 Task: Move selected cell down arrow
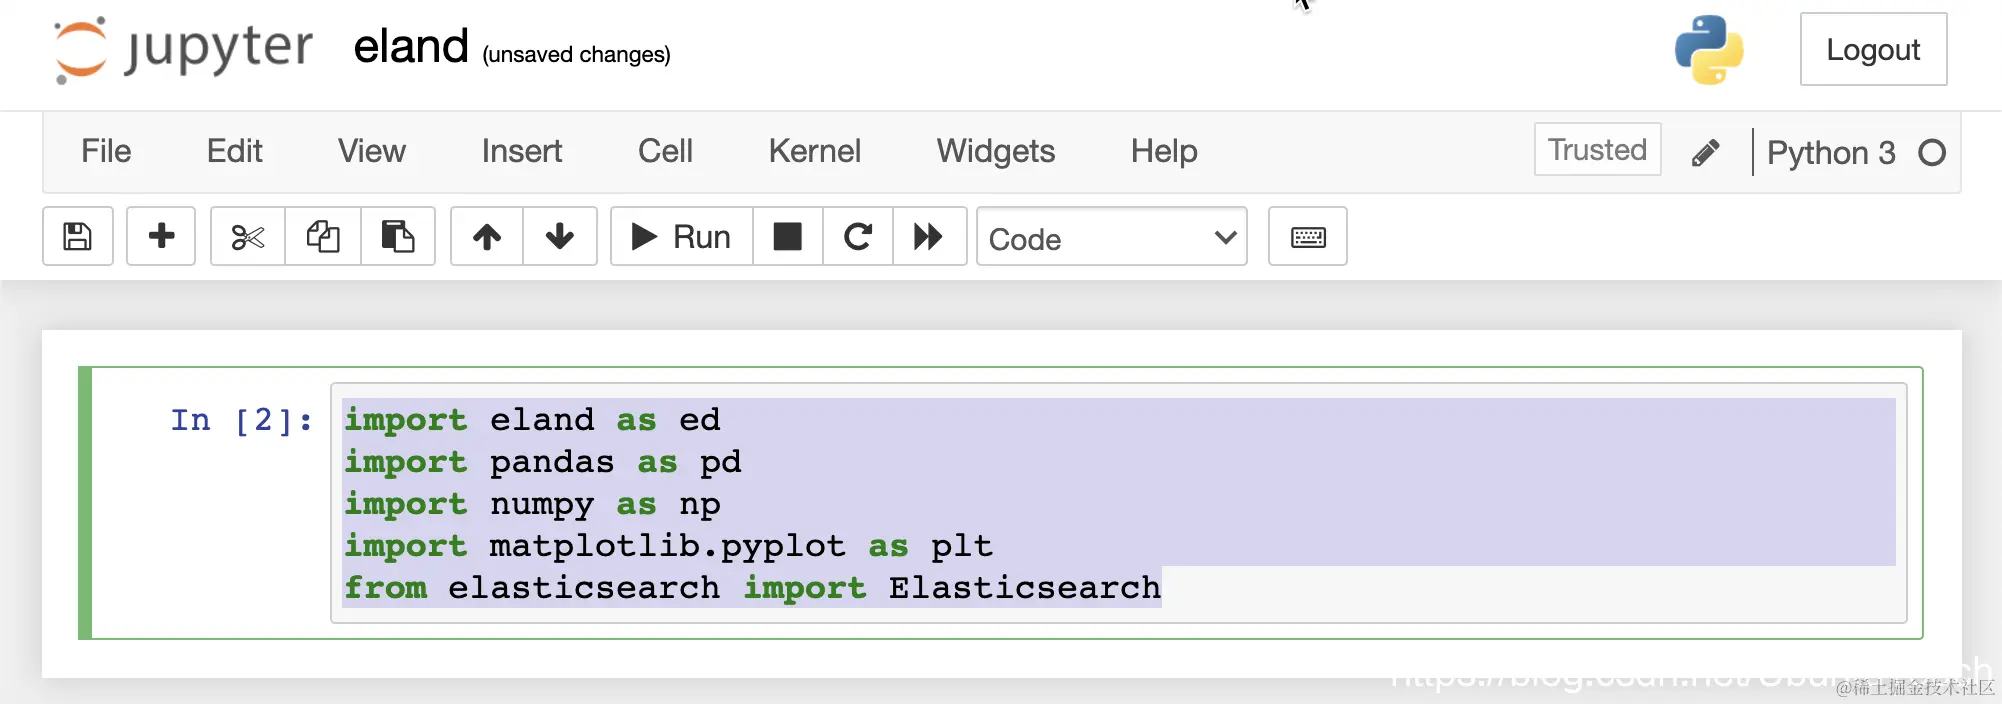pyautogui.click(x=560, y=236)
